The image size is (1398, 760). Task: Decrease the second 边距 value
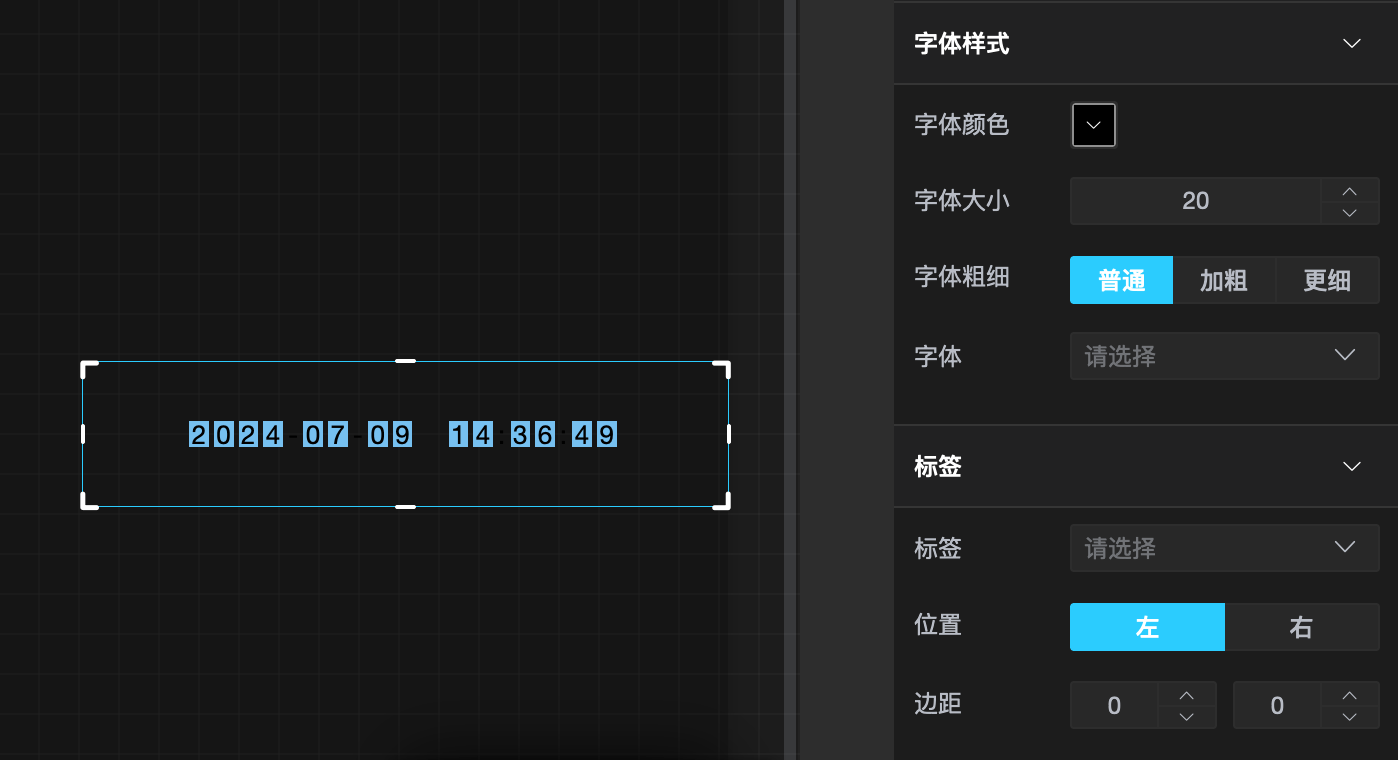1350,717
